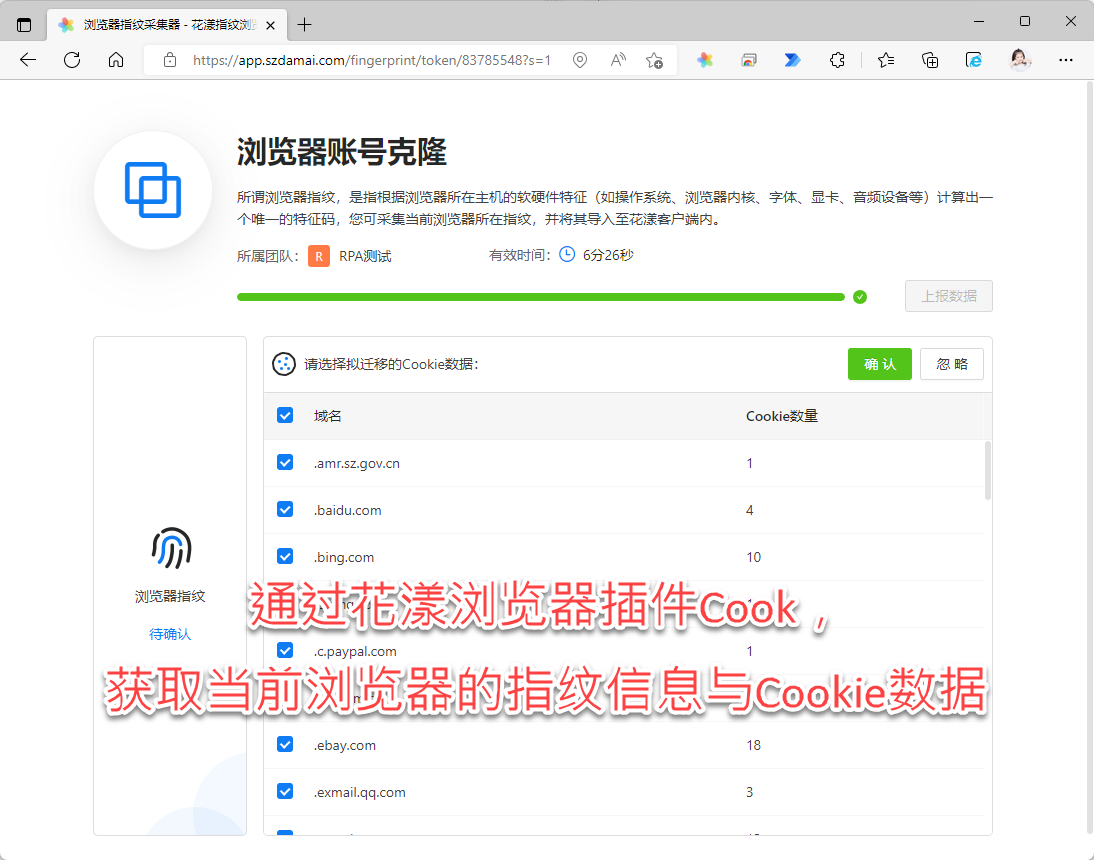Click the second toolbar extension icon

[749, 61]
